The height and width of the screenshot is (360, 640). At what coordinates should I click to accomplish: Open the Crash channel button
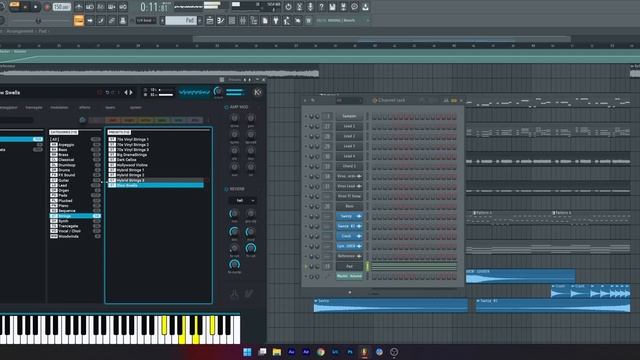[349, 236]
